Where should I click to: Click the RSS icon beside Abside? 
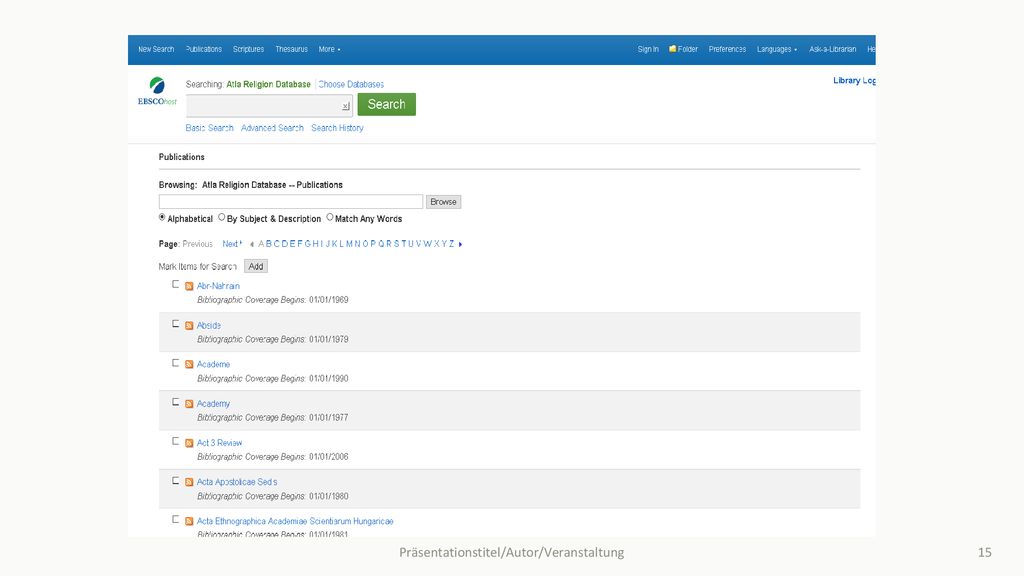[189, 325]
